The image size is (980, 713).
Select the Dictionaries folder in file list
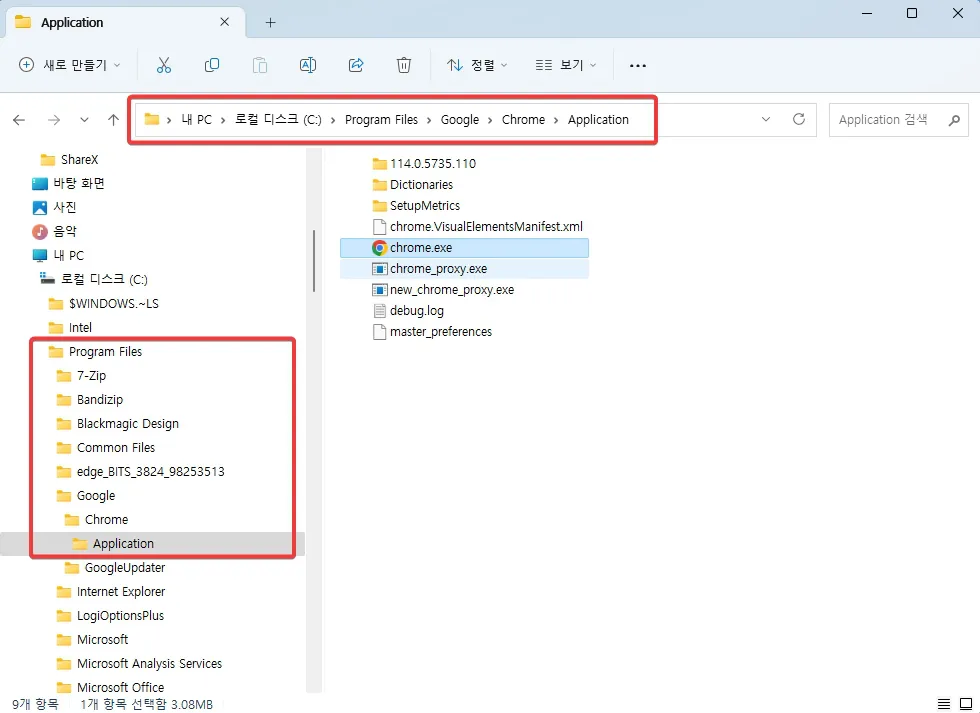point(421,185)
